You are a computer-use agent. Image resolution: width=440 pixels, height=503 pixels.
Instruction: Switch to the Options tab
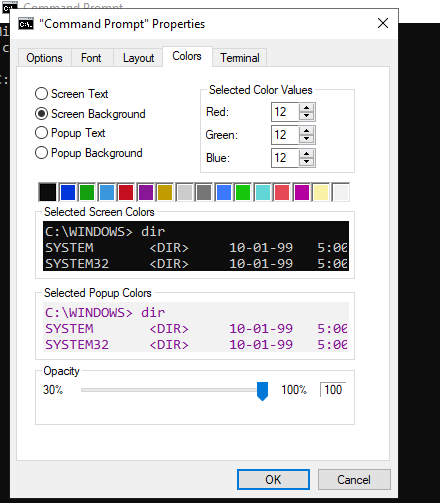point(44,58)
